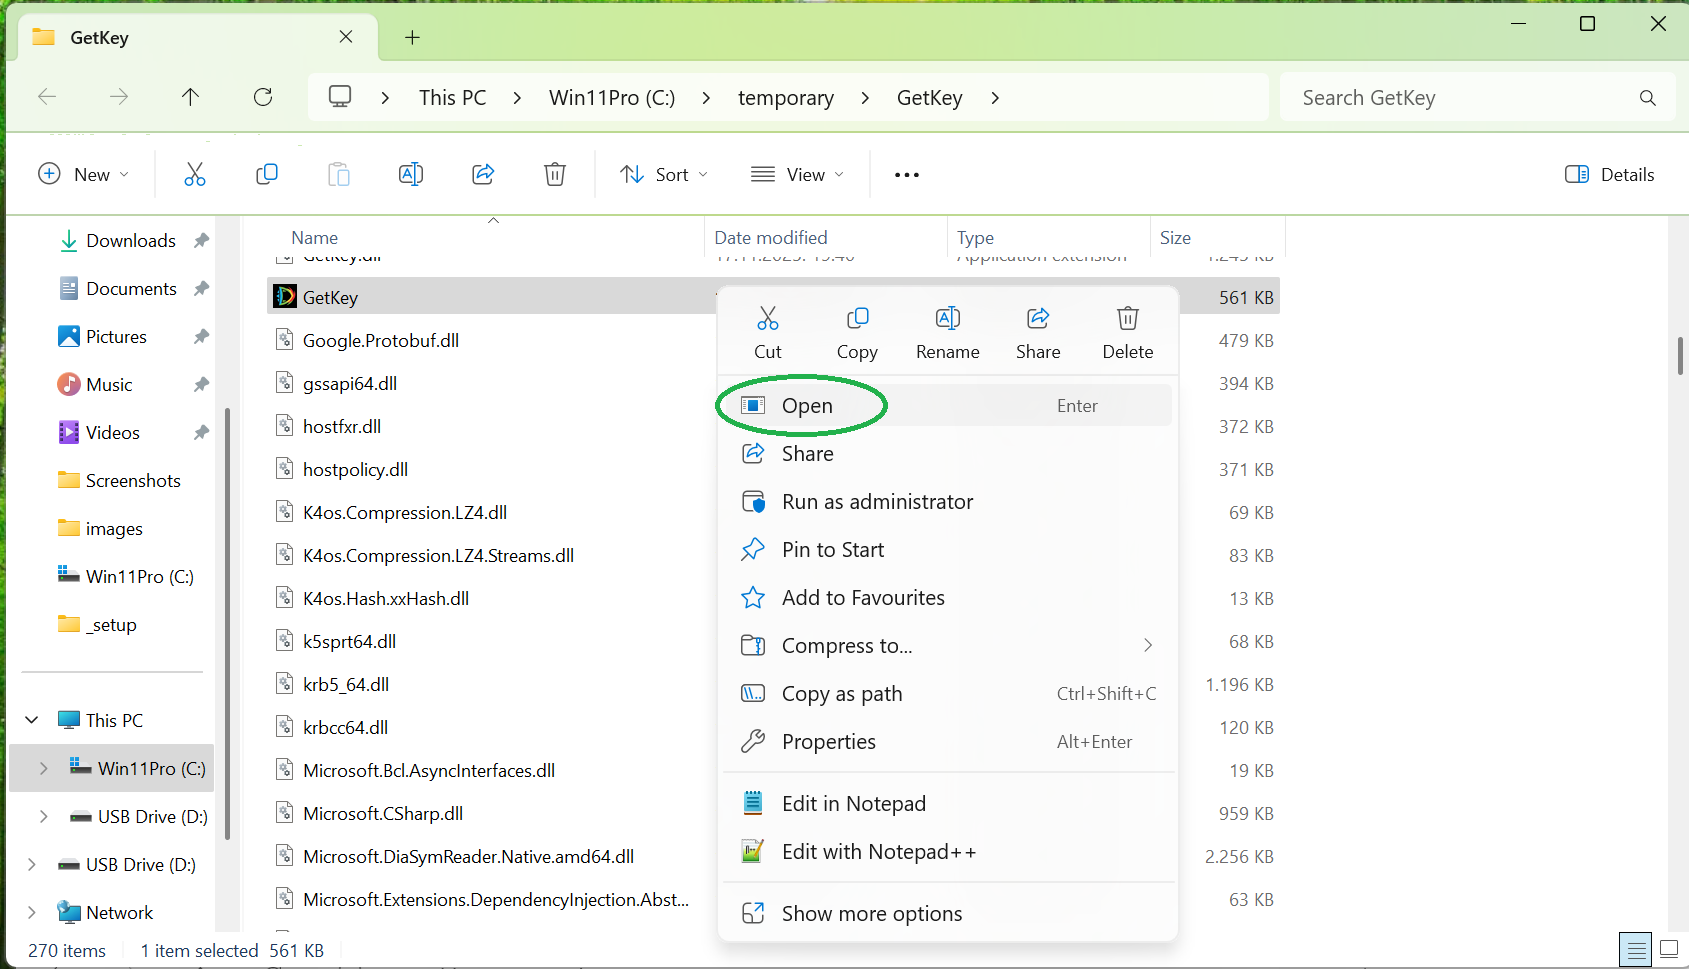Click the Copy icon in the toolbar
The width and height of the screenshot is (1689, 969).
(266, 175)
